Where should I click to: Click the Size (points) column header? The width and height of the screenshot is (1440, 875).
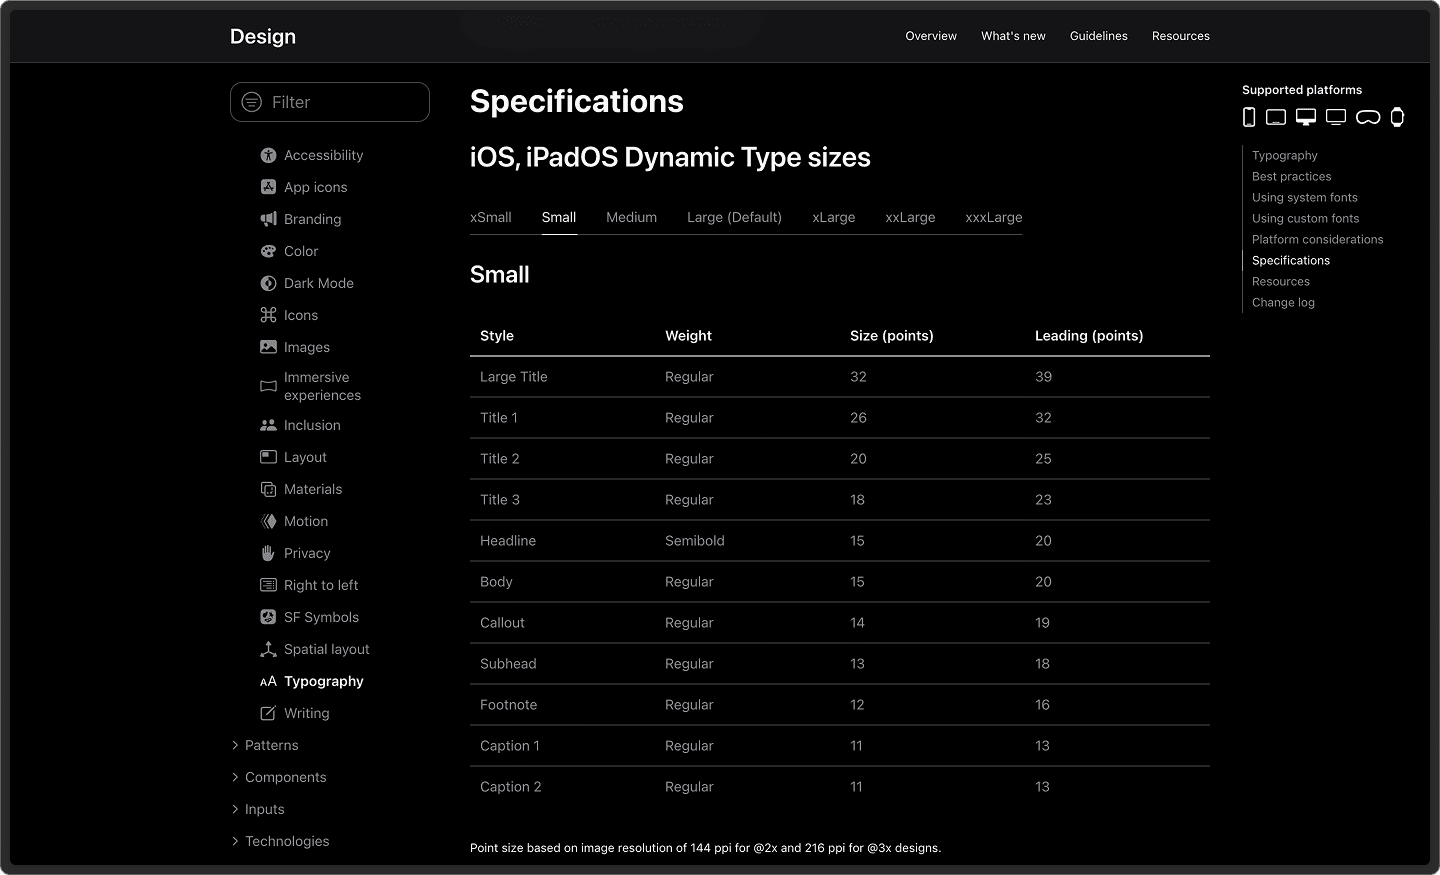[x=892, y=336]
